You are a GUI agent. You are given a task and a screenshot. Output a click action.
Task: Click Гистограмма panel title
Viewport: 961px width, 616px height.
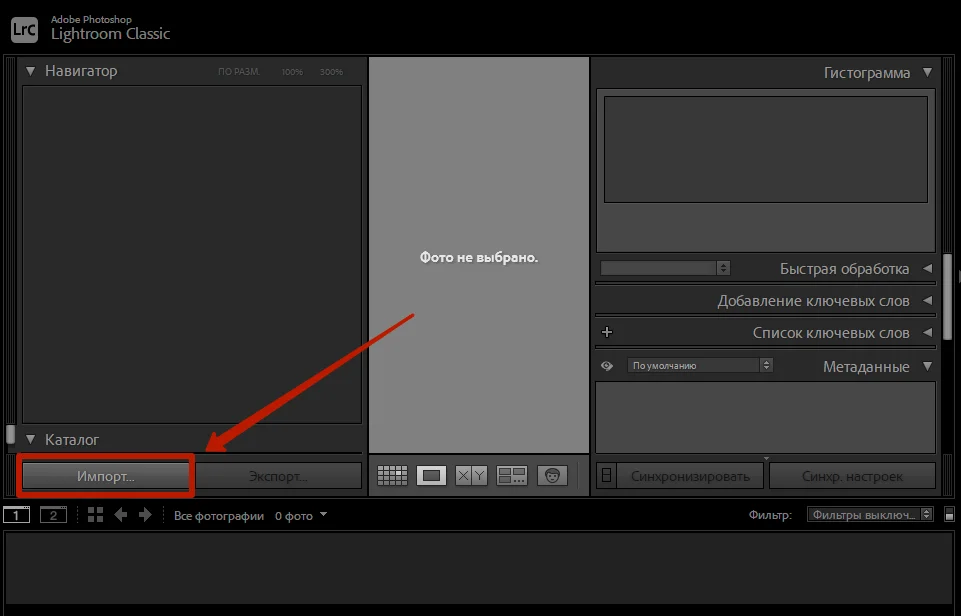(x=867, y=73)
